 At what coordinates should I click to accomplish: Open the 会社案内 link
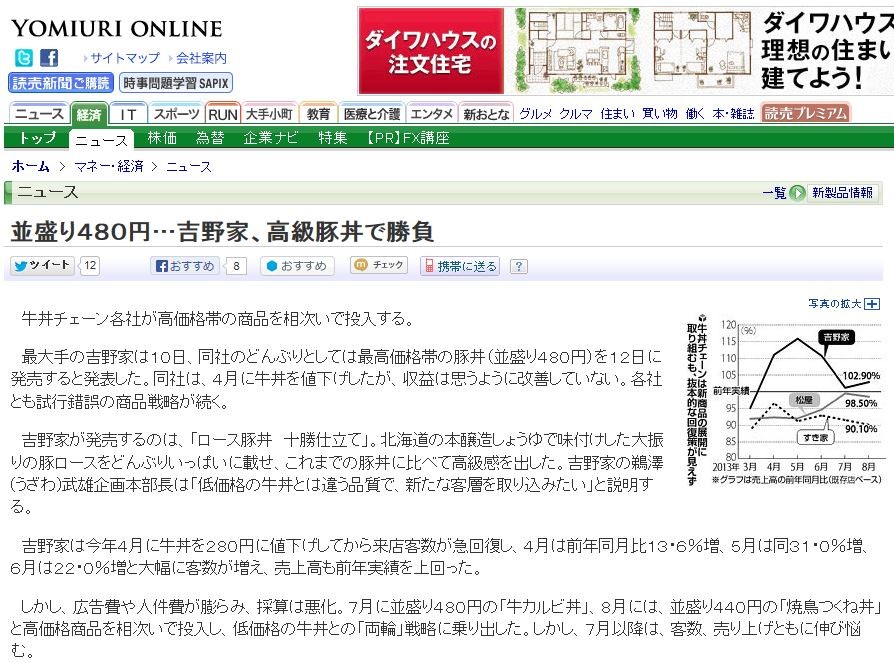[x=201, y=58]
